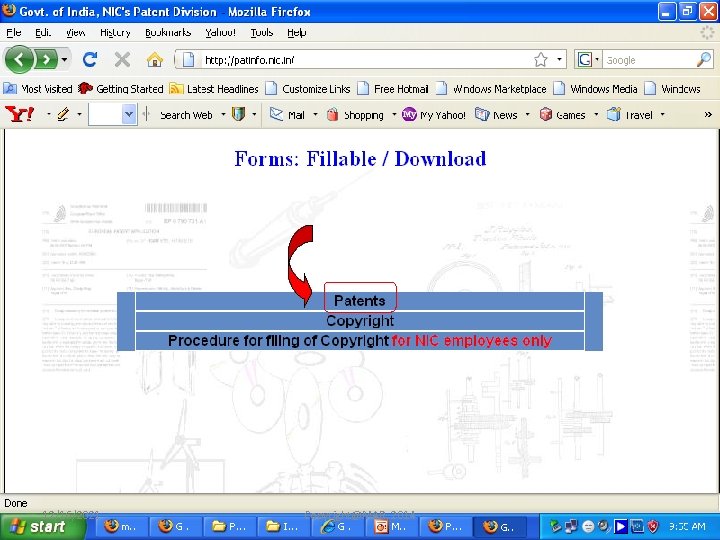Click the Stop loading X icon

(122, 59)
